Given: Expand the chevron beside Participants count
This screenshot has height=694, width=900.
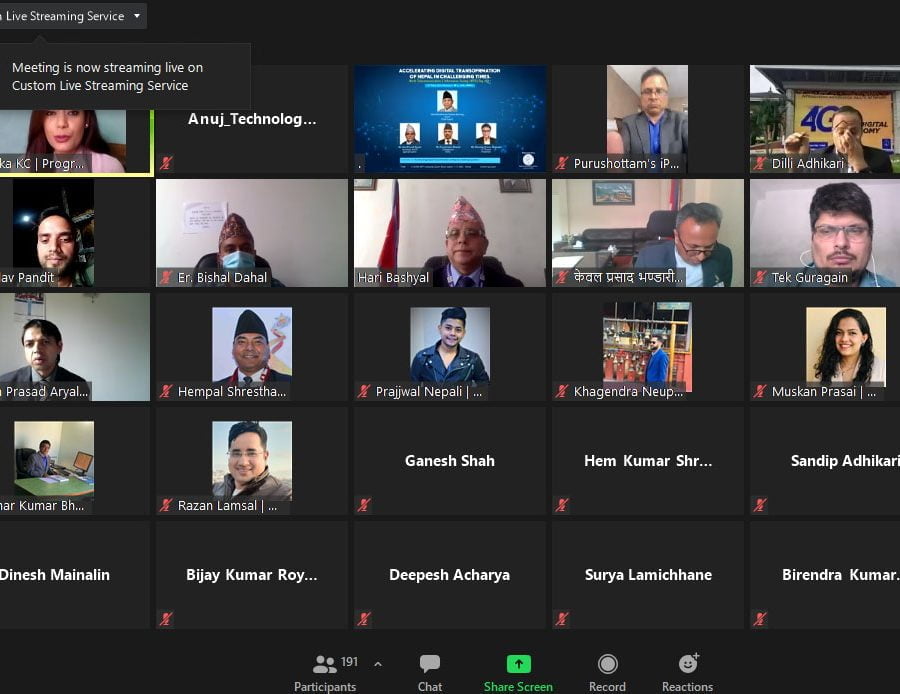Looking at the screenshot, I should point(378,663).
